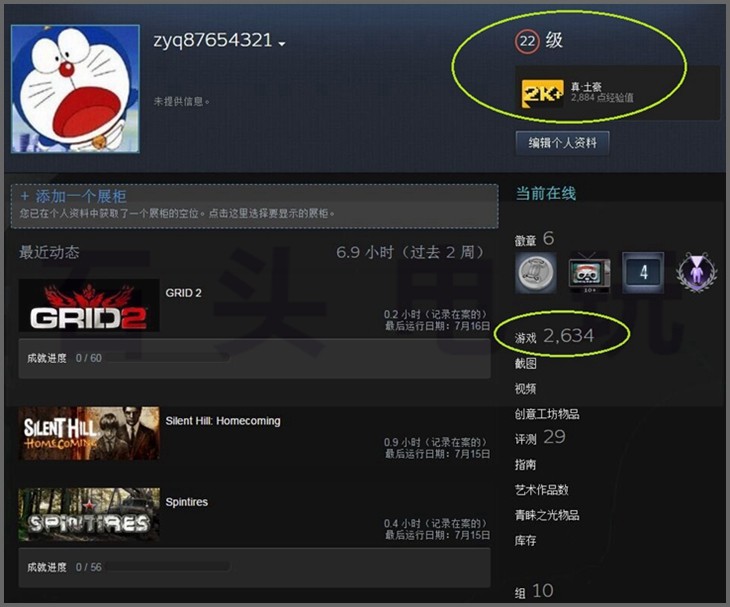Open the username dropdown arrow next to zyq87654321
This screenshot has width=730, height=607.
pyautogui.click(x=281, y=44)
